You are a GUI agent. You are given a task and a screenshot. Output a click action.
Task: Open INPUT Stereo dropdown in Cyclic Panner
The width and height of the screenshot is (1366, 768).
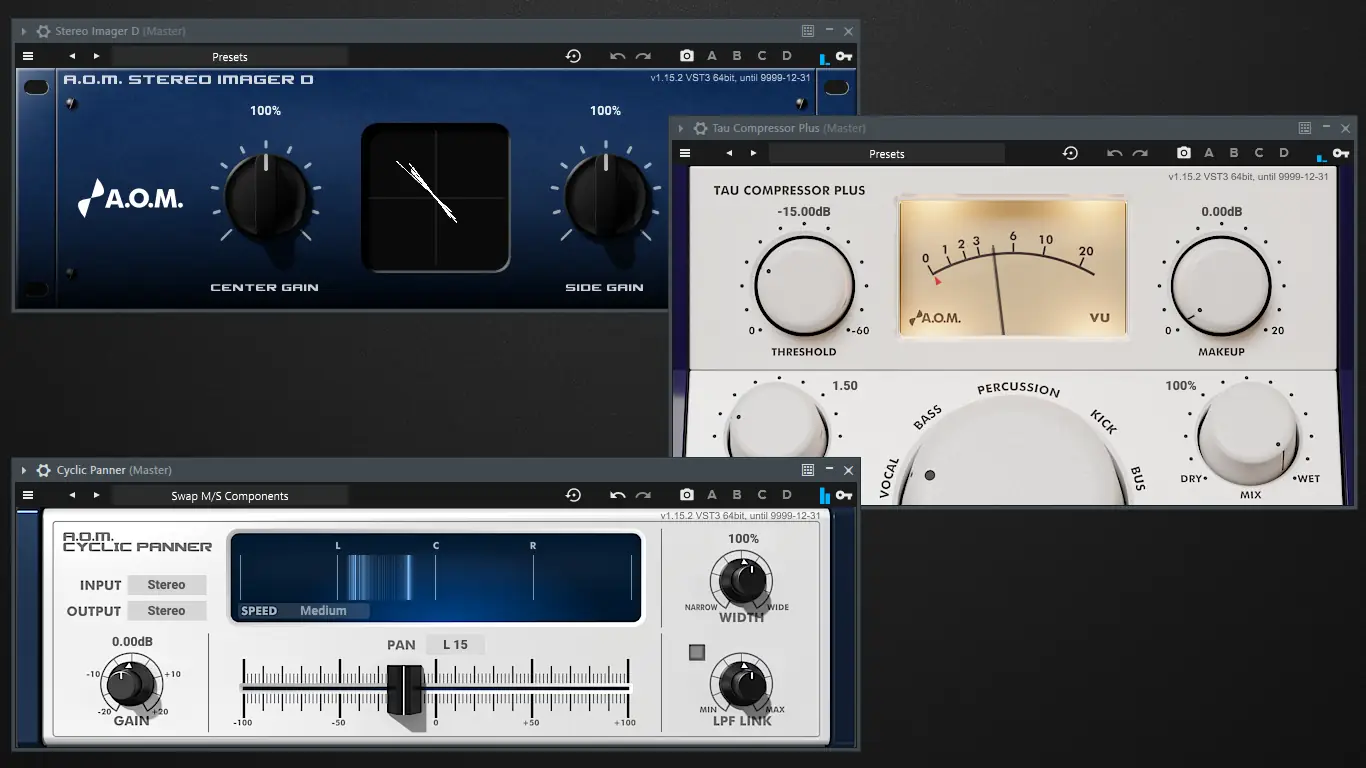(x=167, y=585)
